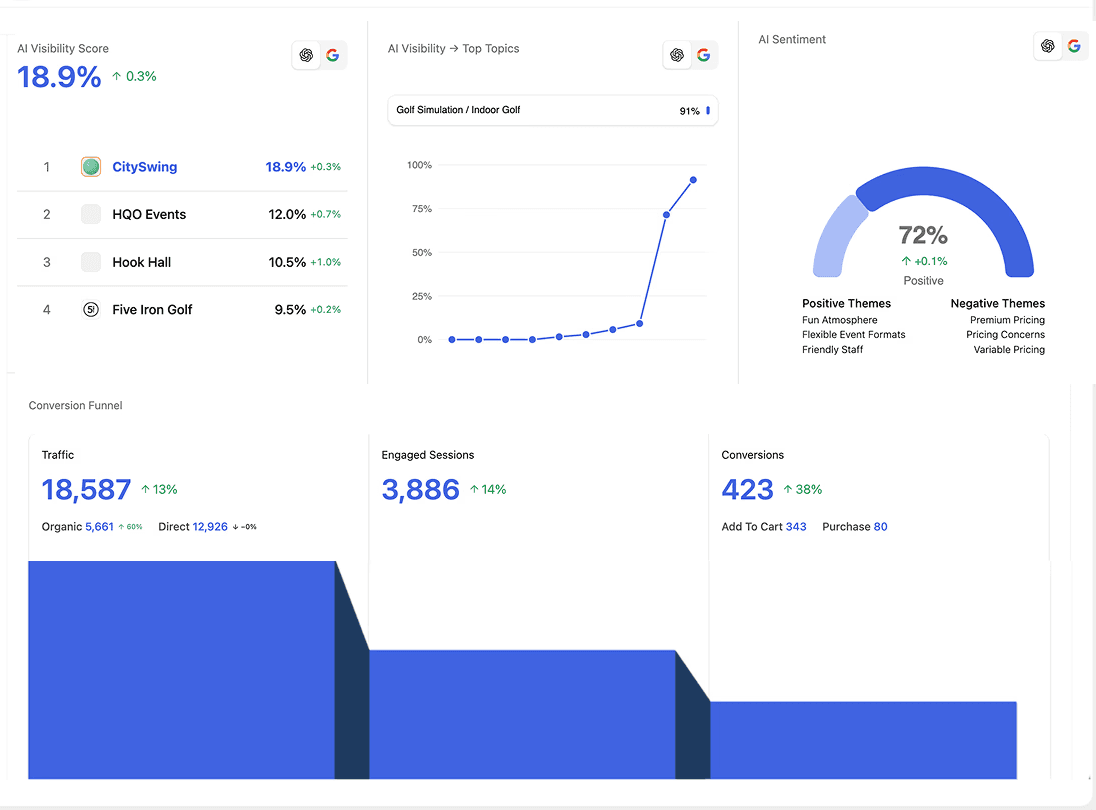
Task: Click the Conversion Funnel heading
Action: click(75, 405)
